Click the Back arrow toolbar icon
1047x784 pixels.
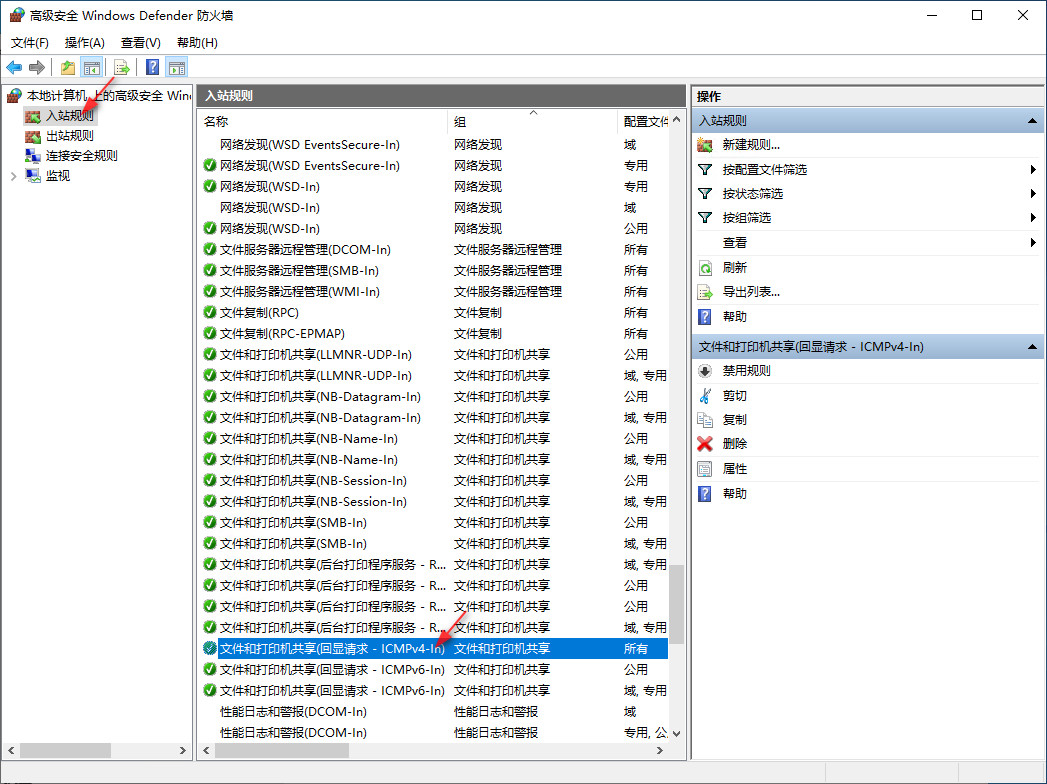[x=14, y=67]
